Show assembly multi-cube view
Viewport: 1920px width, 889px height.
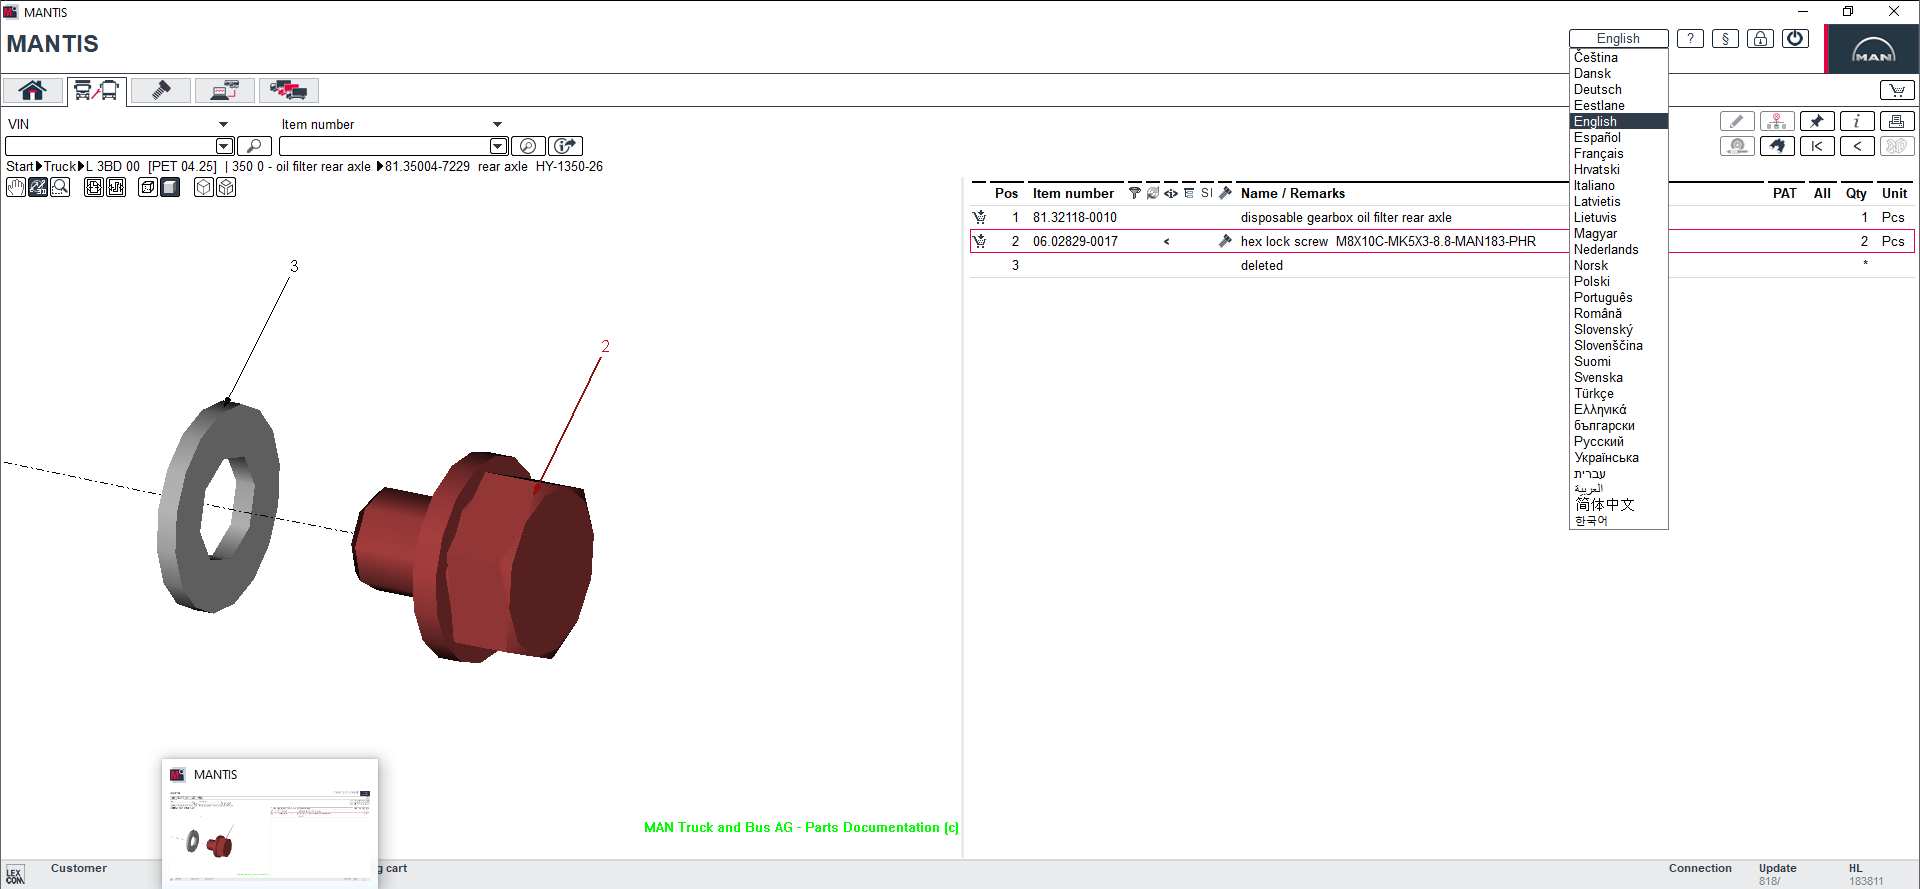tap(226, 187)
